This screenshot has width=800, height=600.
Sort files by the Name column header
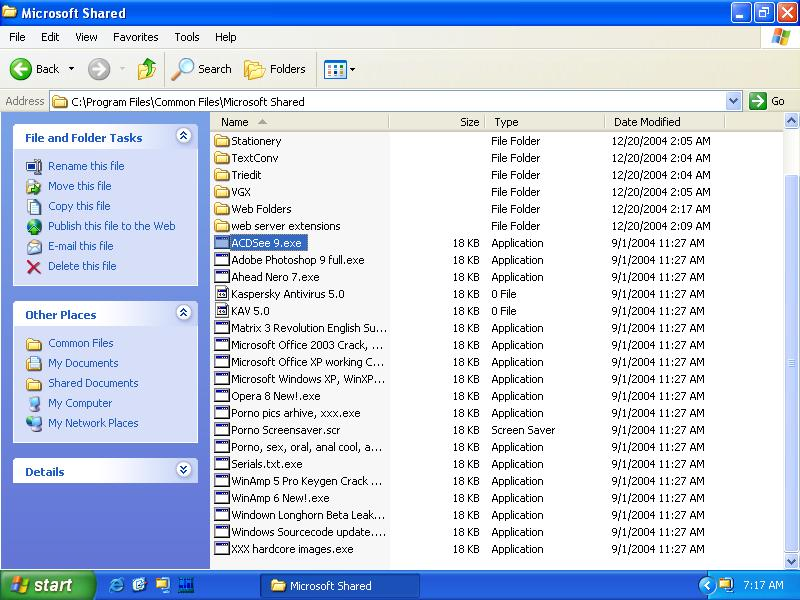tap(301, 122)
